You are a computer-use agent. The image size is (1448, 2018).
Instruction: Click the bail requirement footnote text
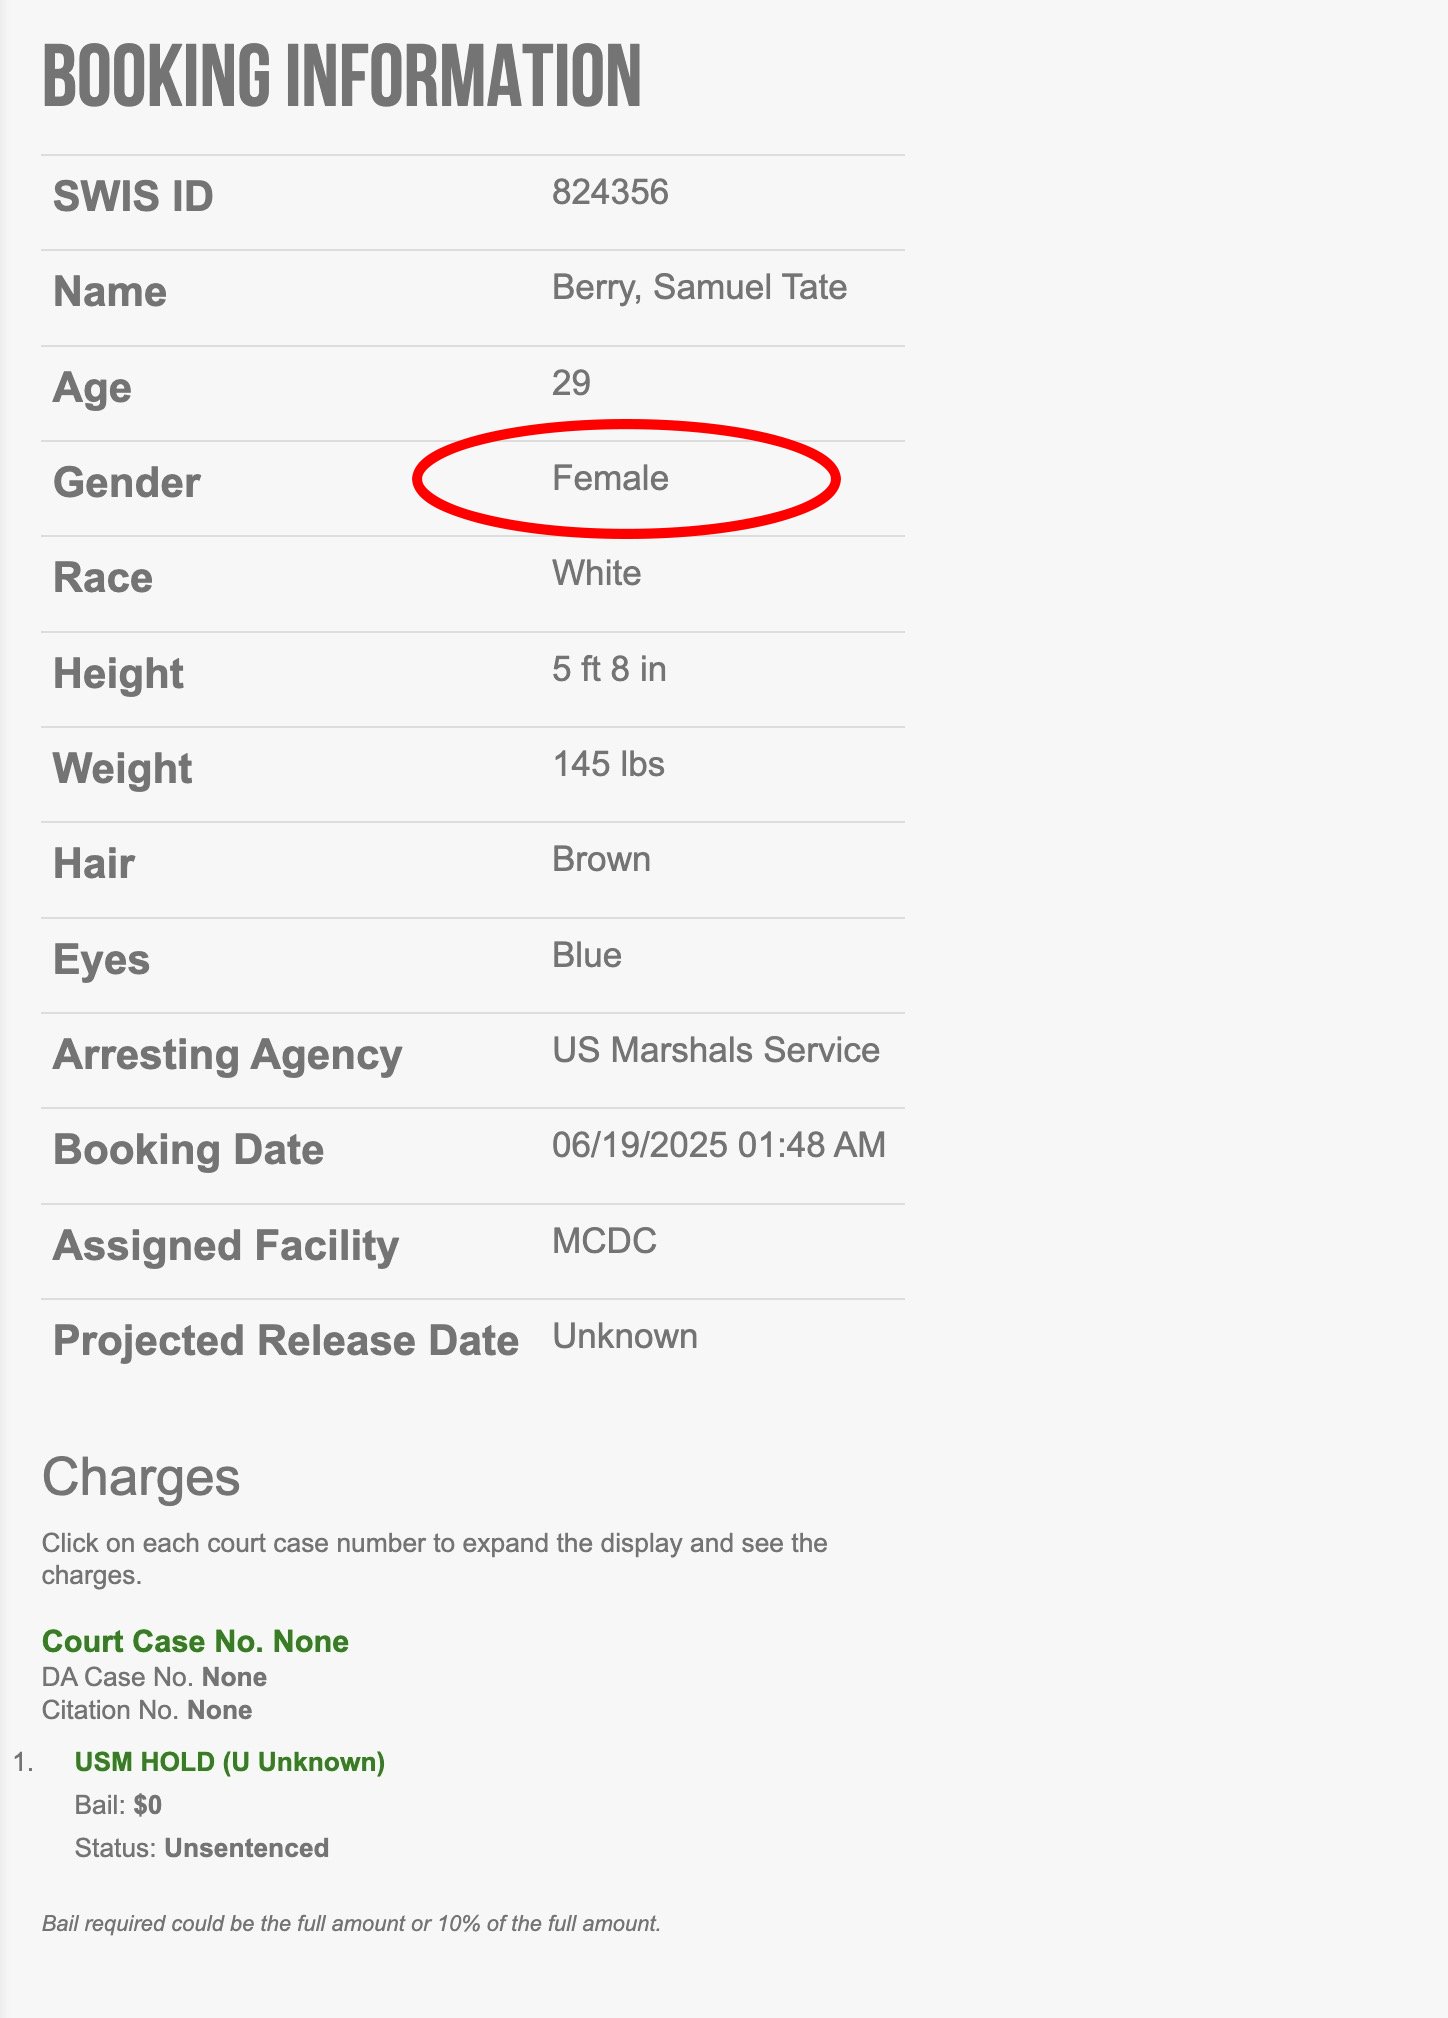point(351,1923)
